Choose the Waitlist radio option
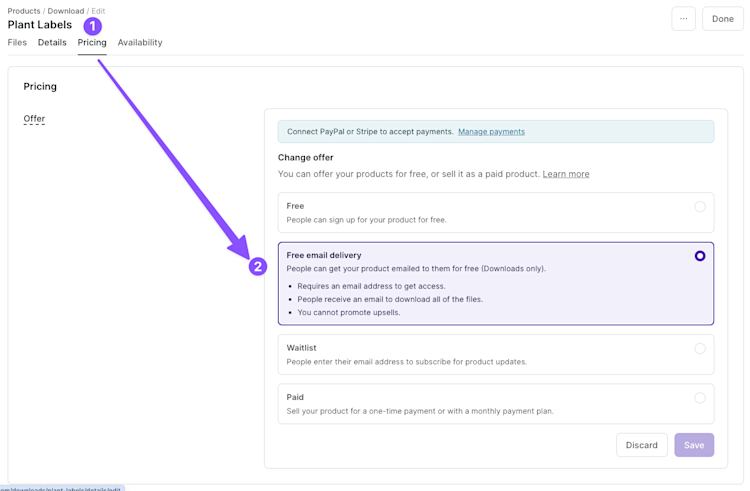Screen dimensions: 750x491 pos(700,349)
